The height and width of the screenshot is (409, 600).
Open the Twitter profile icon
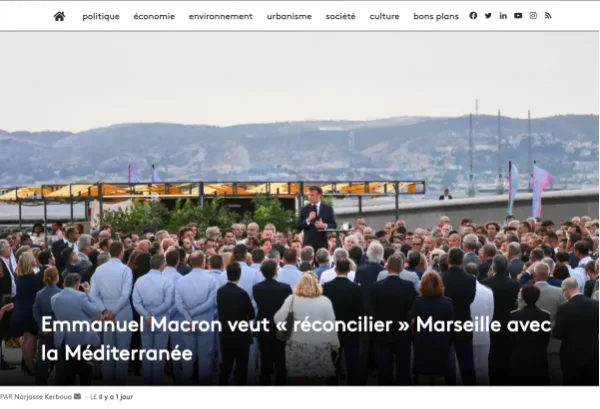tap(488, 16)
